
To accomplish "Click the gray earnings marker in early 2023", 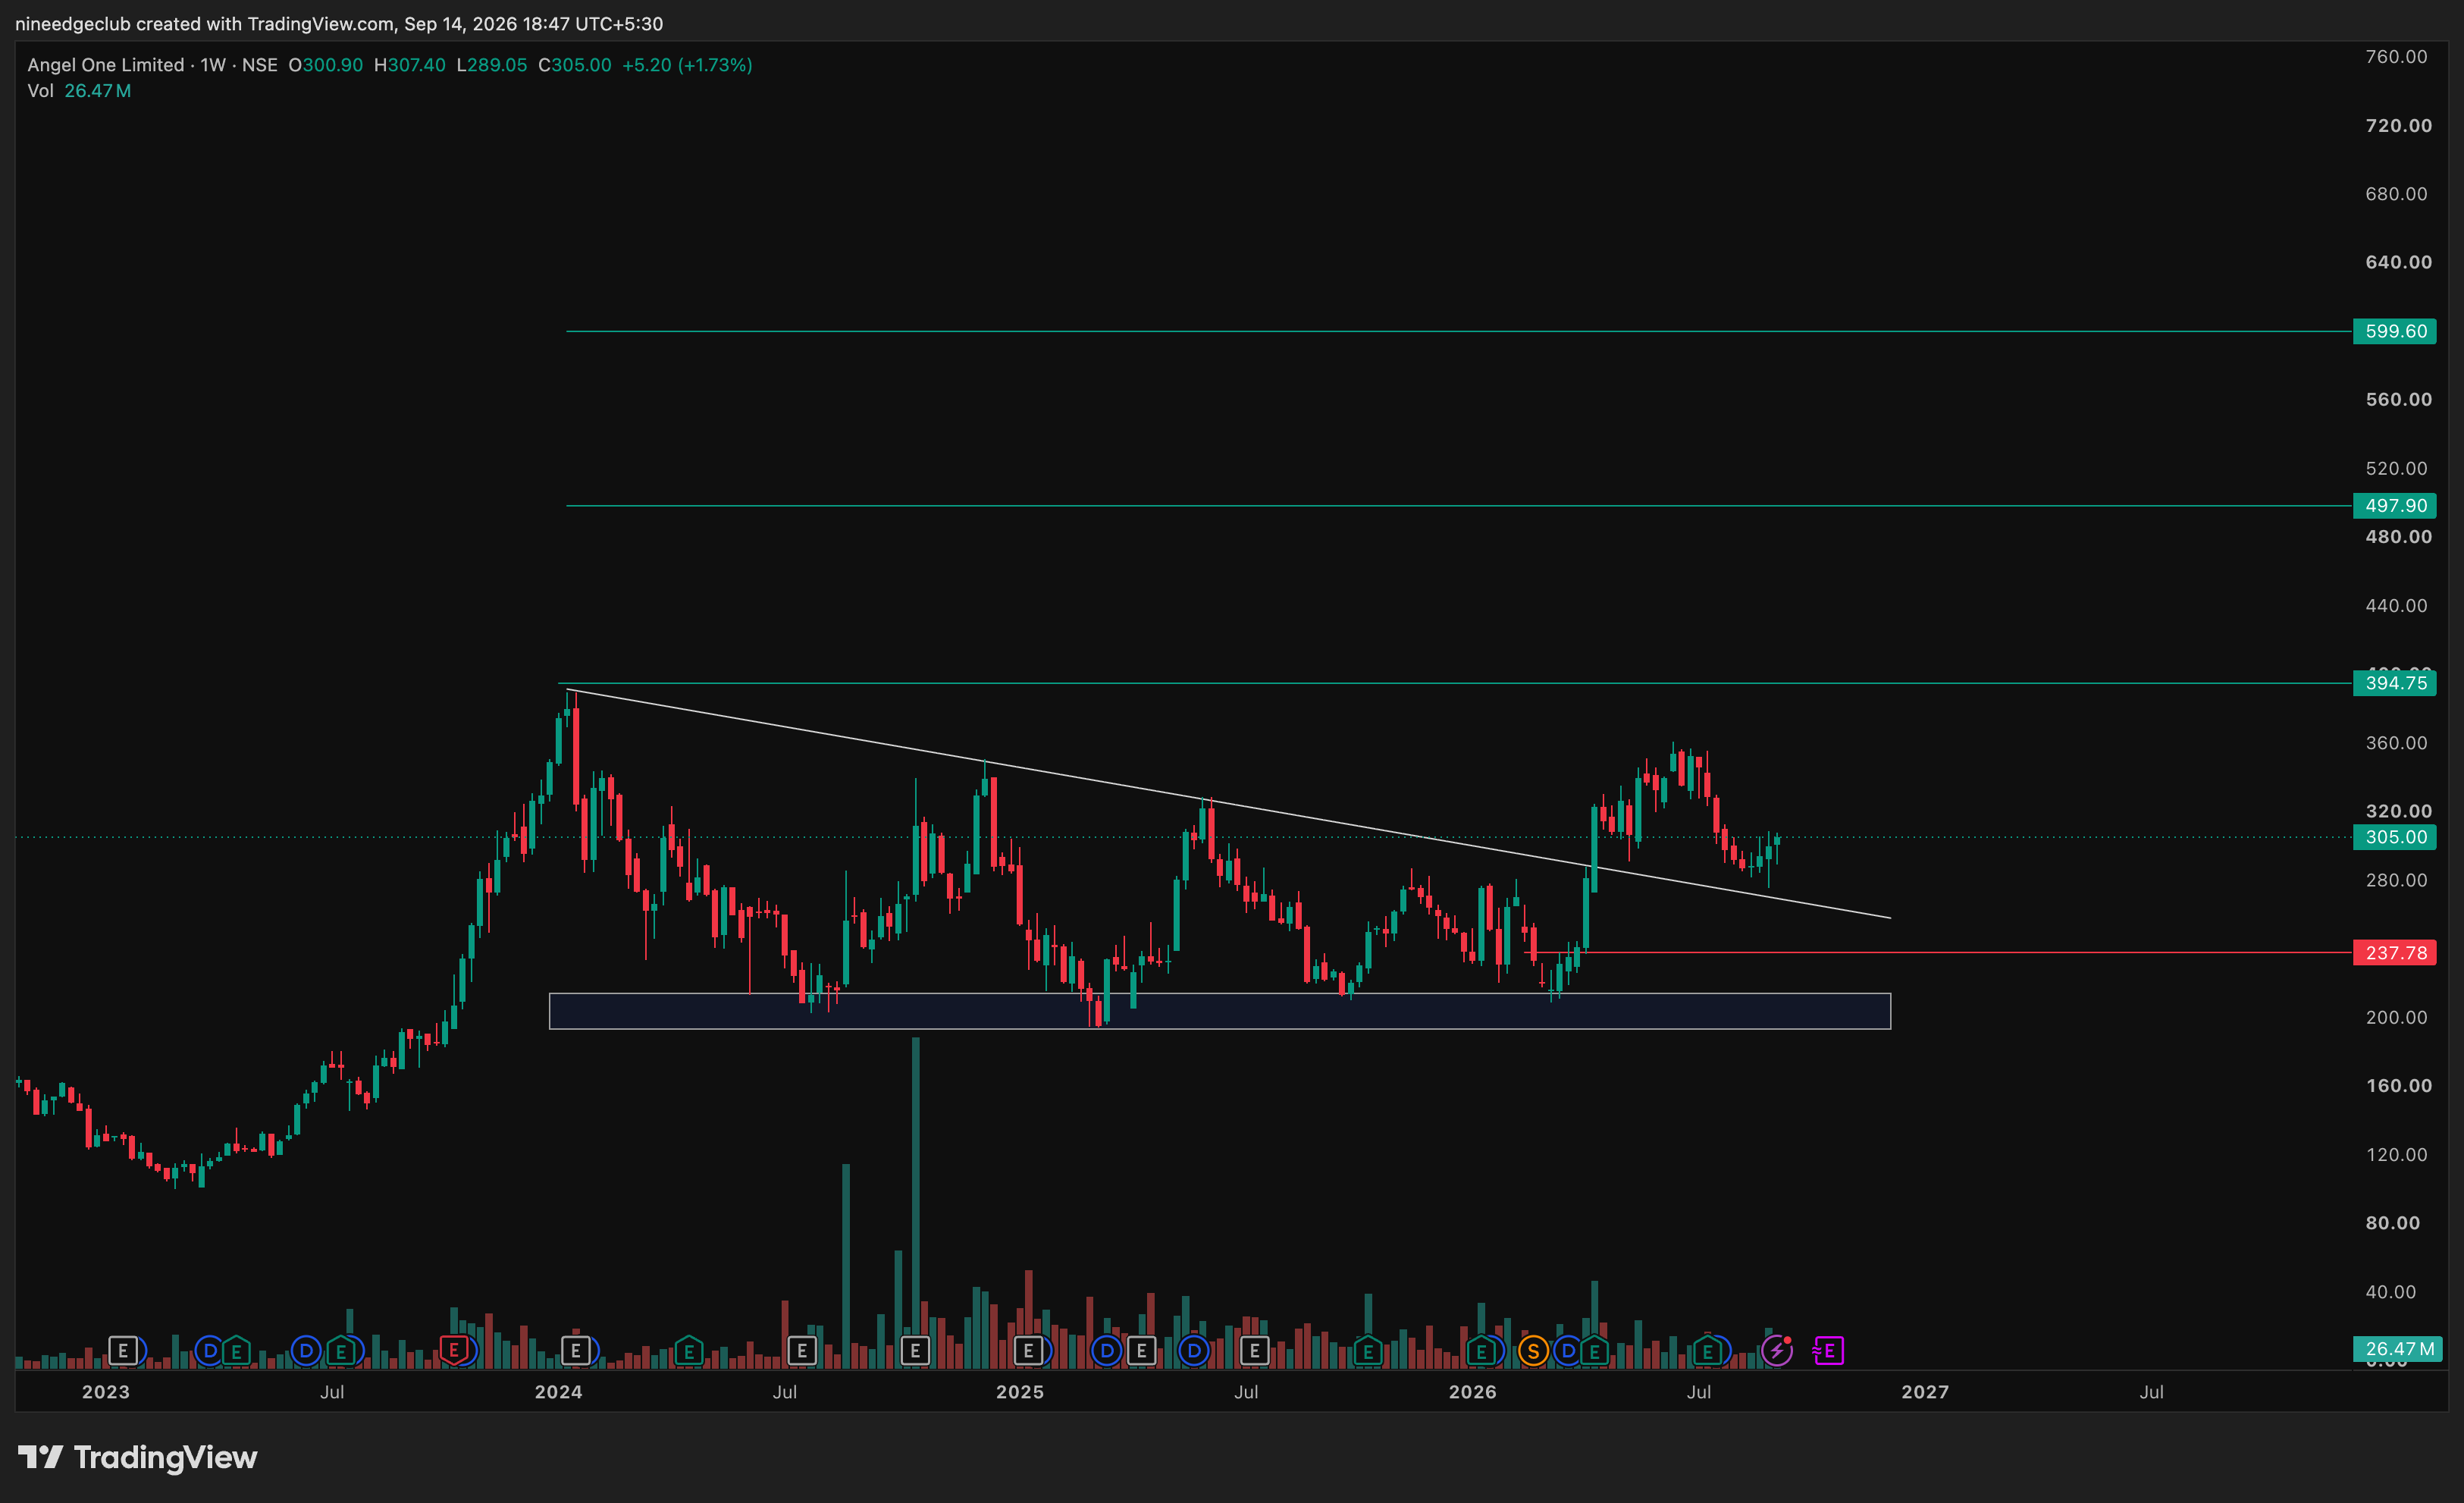I will (x=123, y=1351).
